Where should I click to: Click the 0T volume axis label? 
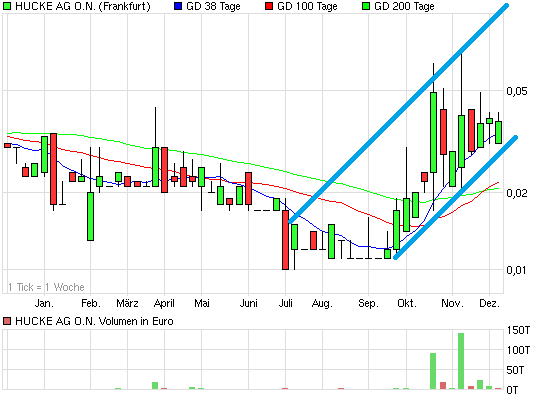[512, 390]
